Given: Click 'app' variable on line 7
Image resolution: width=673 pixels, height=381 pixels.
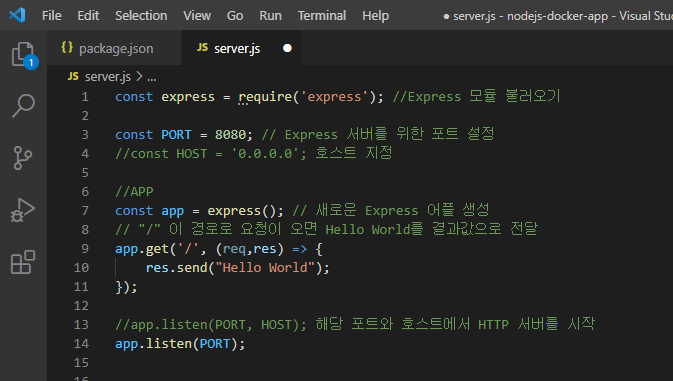Looking at the screenshot, I should 173,211.
